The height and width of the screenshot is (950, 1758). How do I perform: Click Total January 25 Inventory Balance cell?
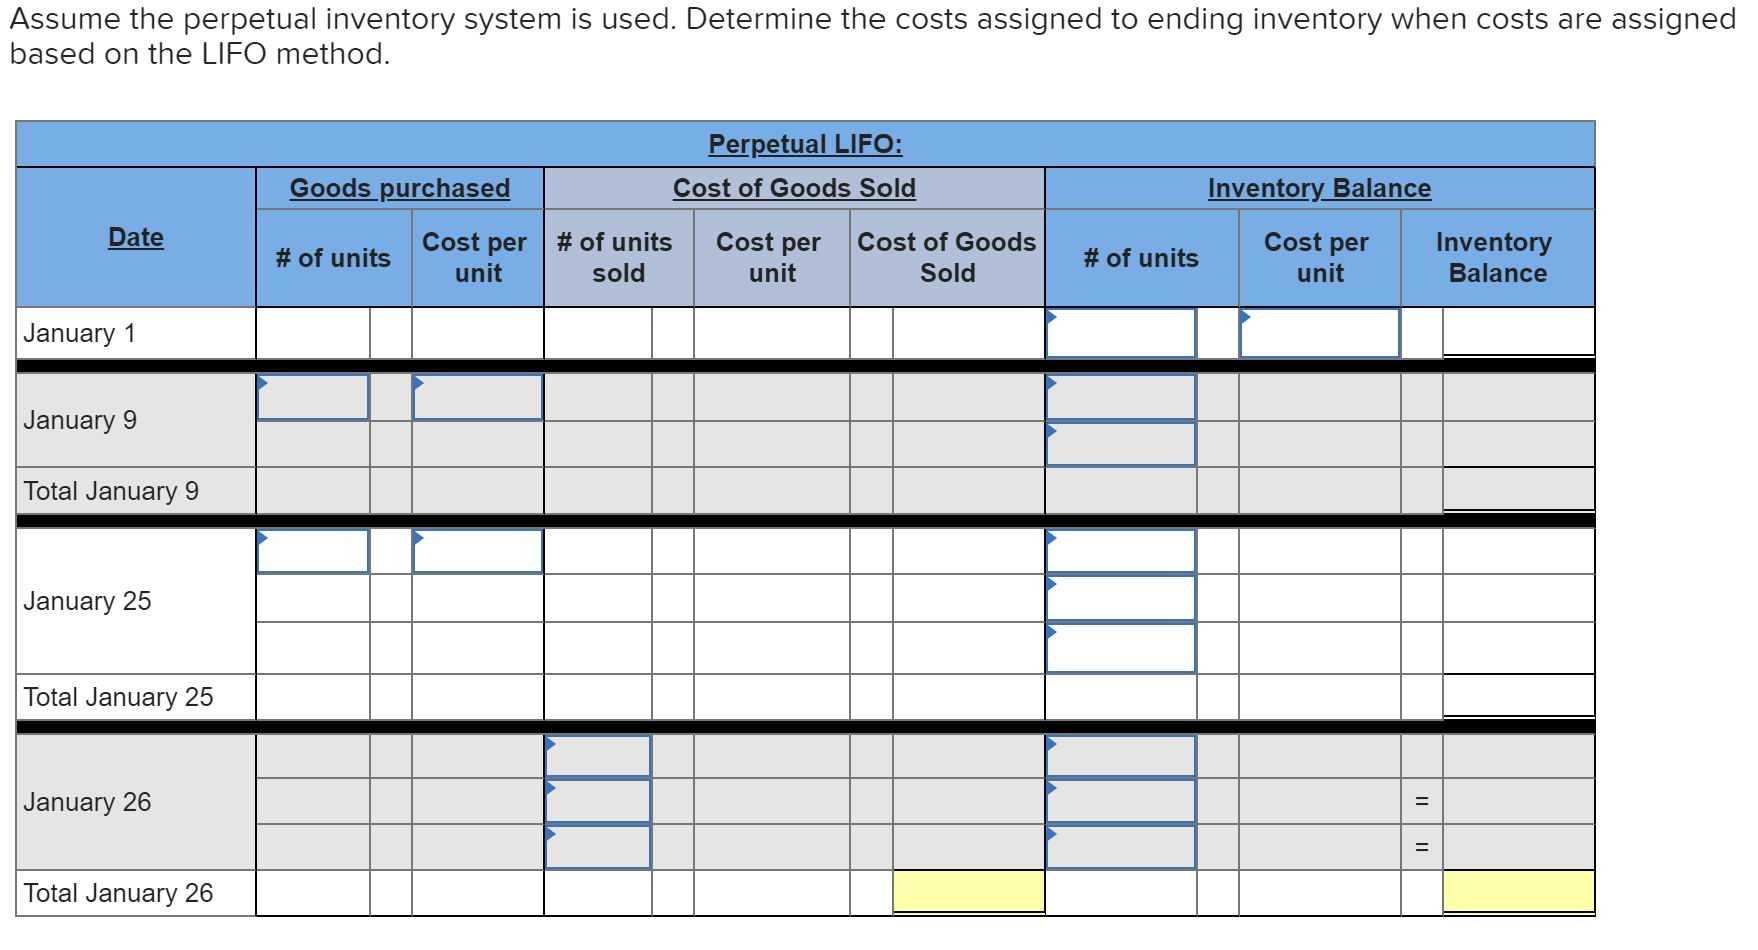click(x=1518, y=696)
